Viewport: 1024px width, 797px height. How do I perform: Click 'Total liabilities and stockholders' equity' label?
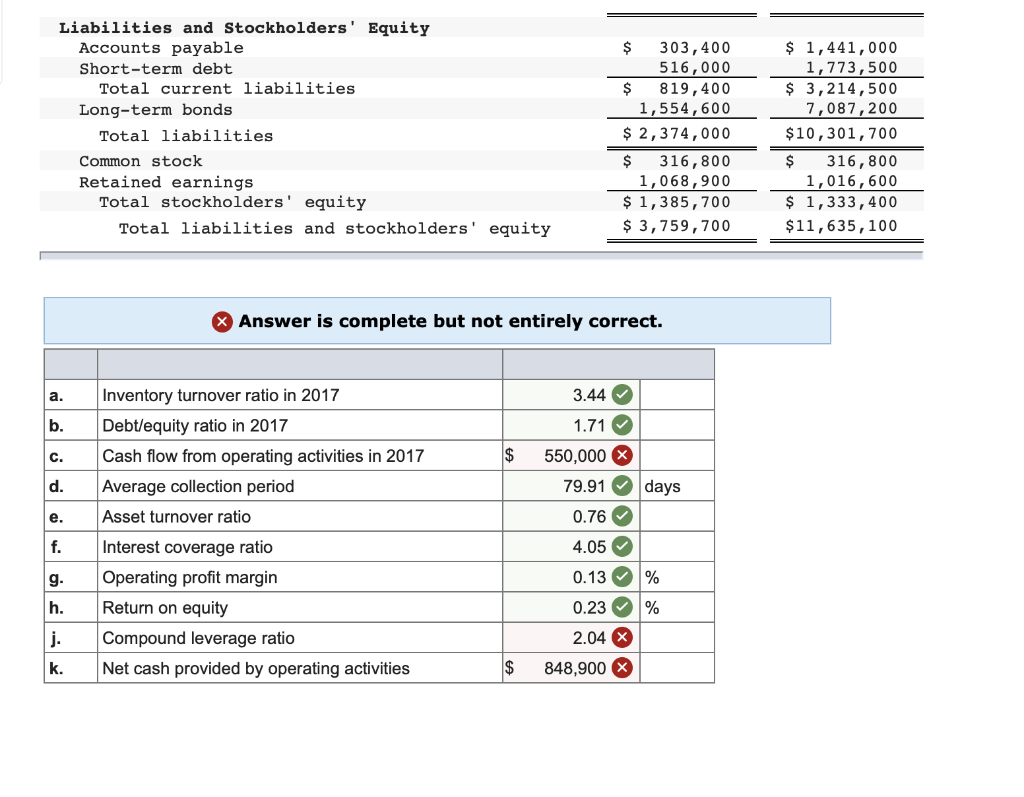(x=334, y=229)
